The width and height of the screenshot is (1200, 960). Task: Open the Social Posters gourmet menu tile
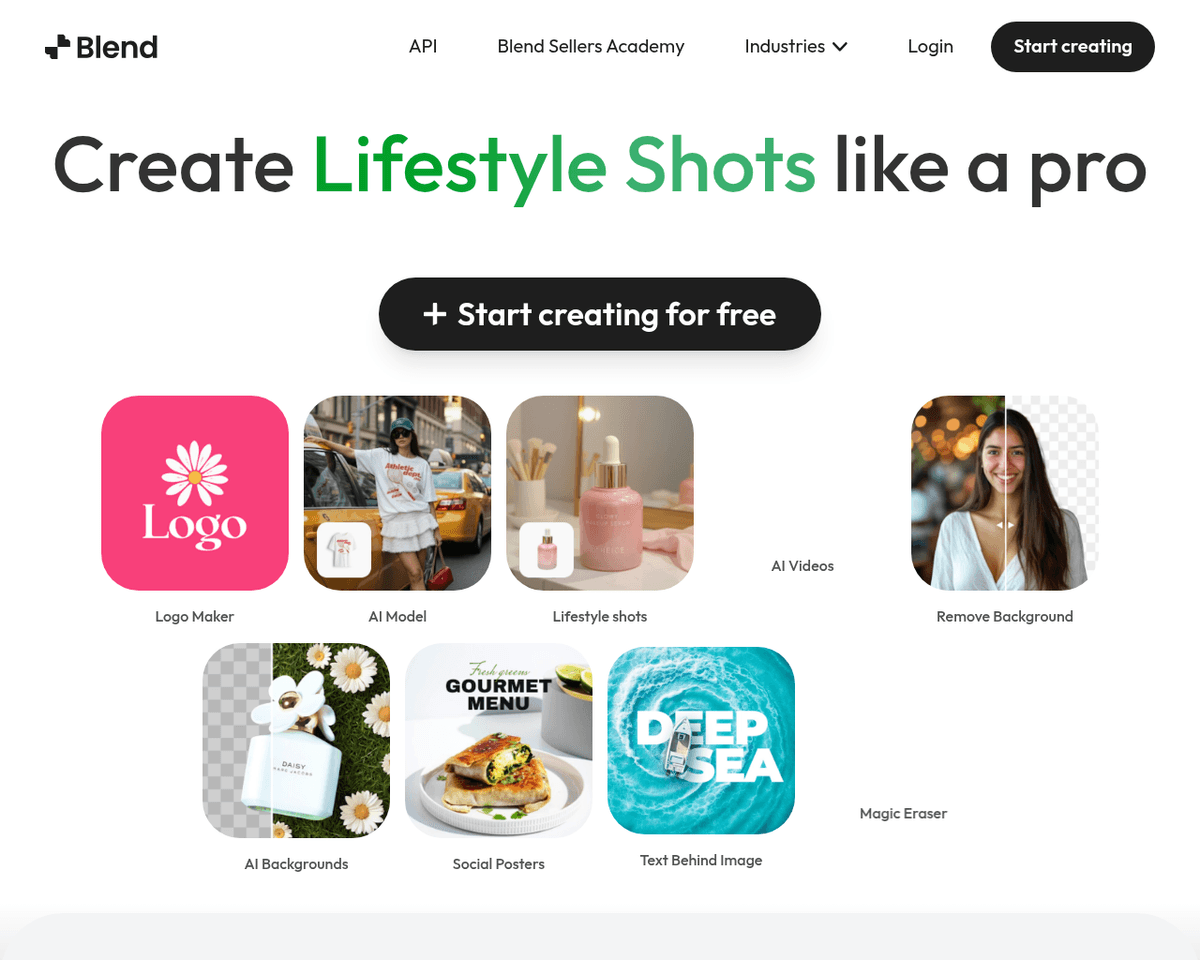tap(499, 740)
